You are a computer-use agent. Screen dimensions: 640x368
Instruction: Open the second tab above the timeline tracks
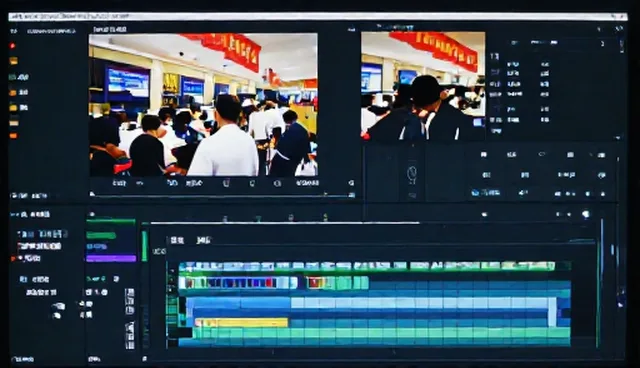click(203, 240)
